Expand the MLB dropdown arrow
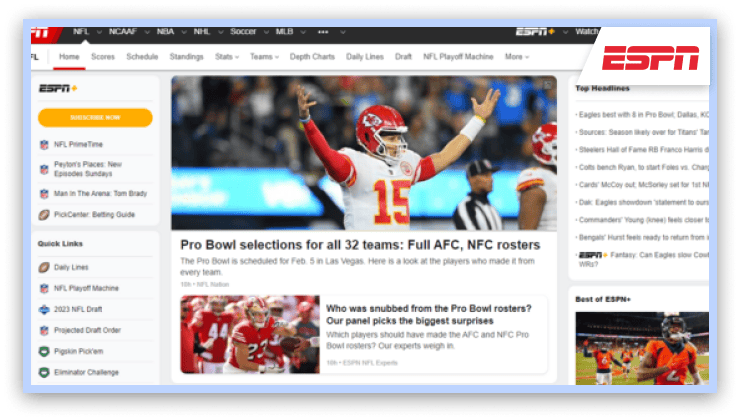The width and height of the screenshot is (740, 420). (x=303, y=32)
